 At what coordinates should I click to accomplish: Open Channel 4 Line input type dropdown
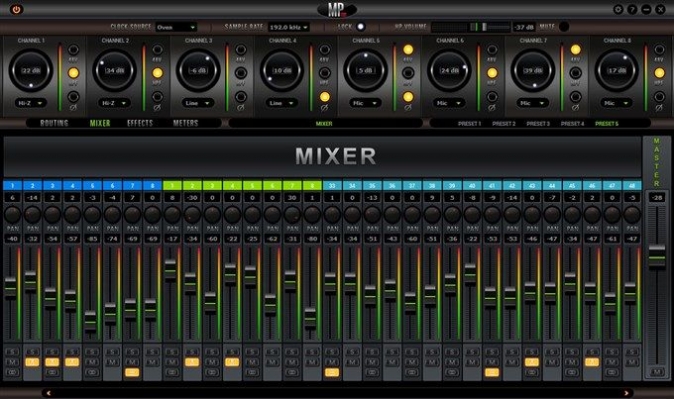[x=281, y=103]
